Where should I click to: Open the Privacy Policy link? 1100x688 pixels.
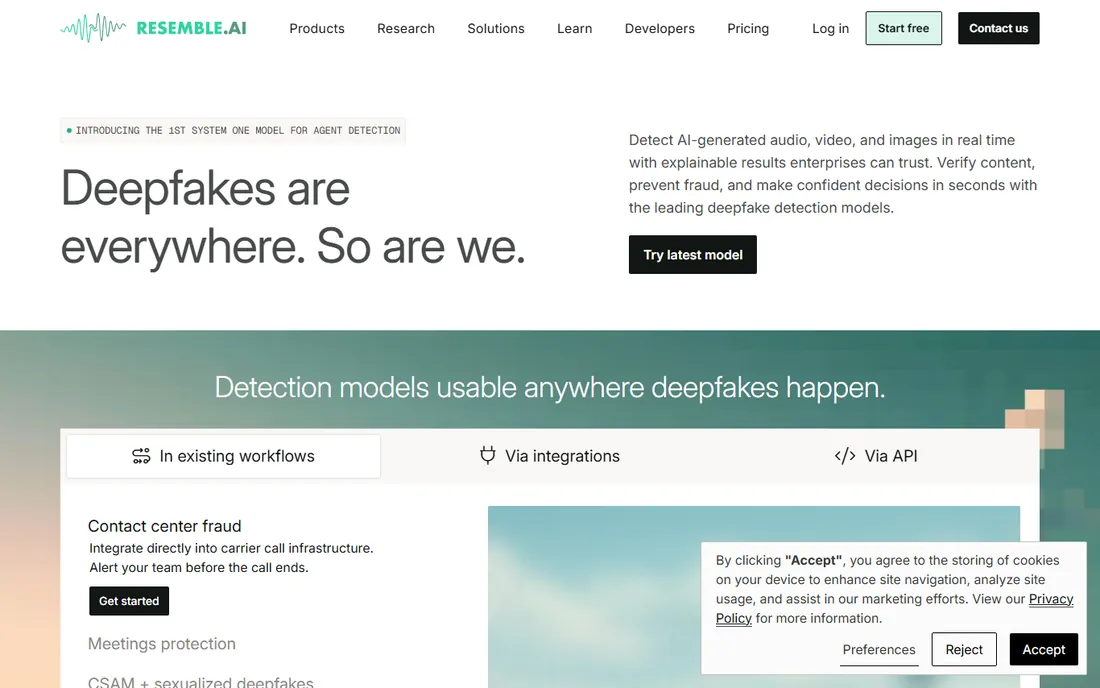[x=1050, y=599]
